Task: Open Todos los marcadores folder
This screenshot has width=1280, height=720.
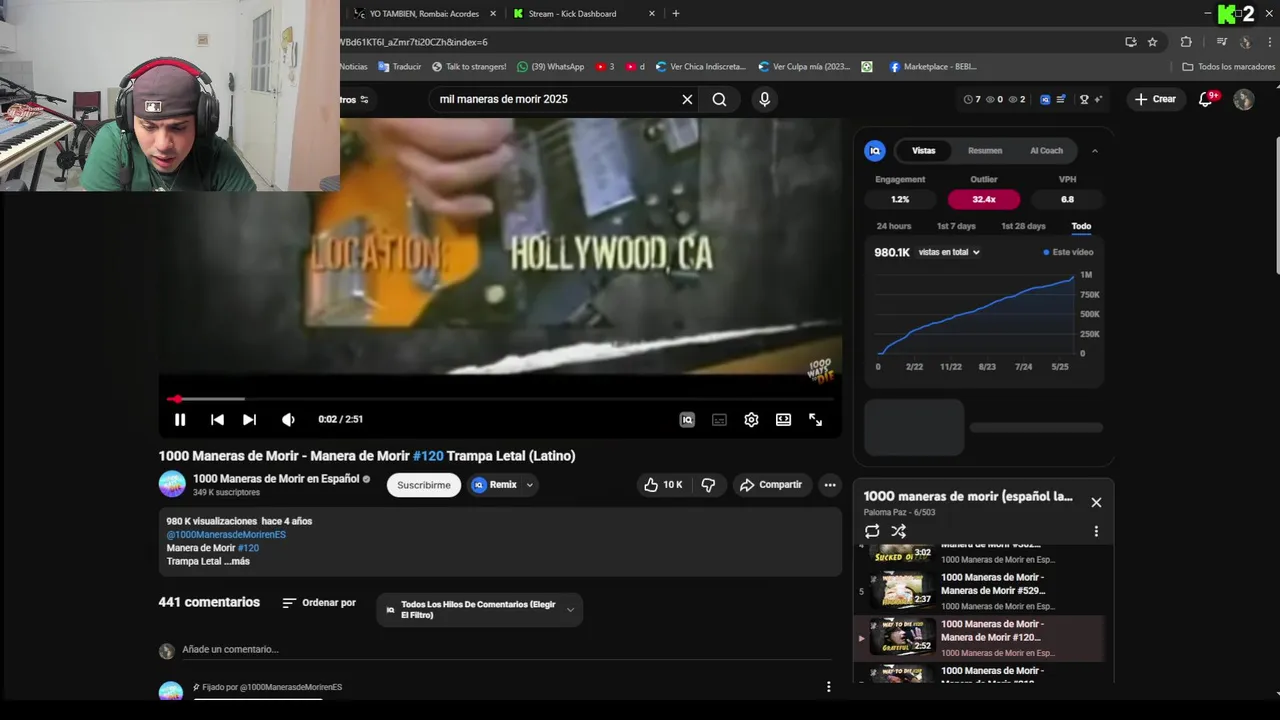Action: 1228,67
